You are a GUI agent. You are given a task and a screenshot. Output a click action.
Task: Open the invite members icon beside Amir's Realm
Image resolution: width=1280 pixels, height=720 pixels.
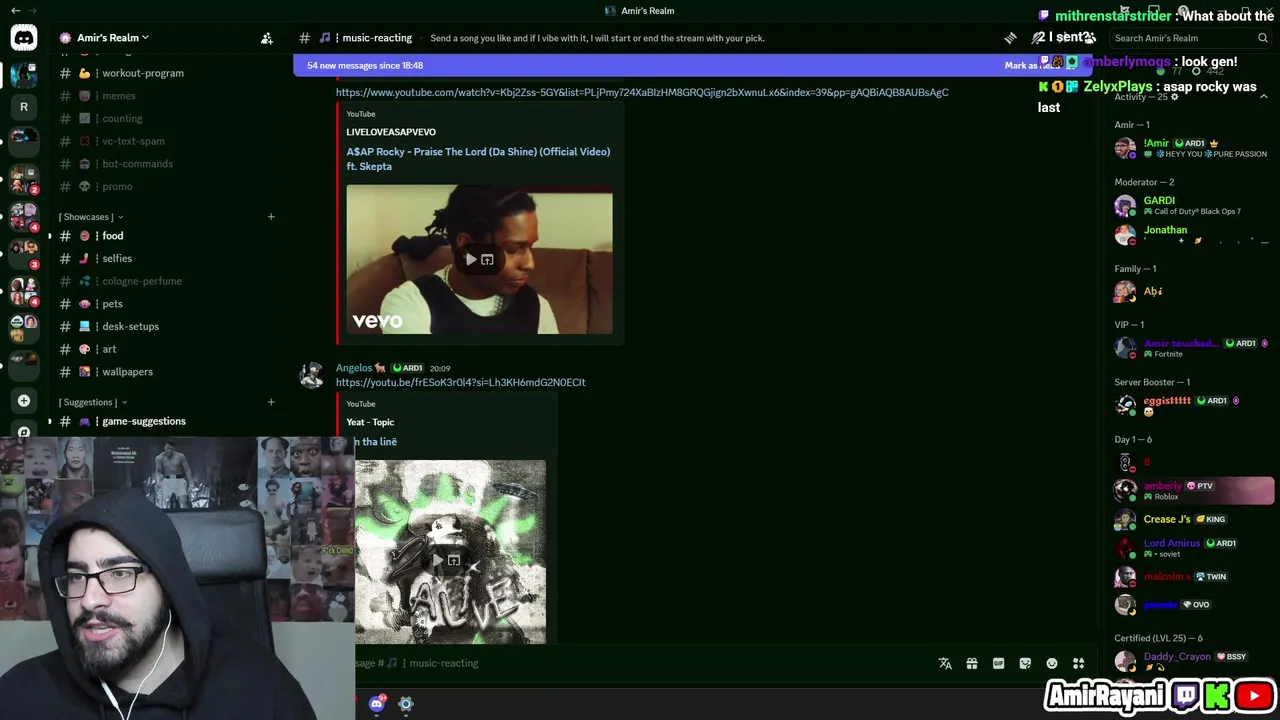pyautogui.click(x=267, y=38)
